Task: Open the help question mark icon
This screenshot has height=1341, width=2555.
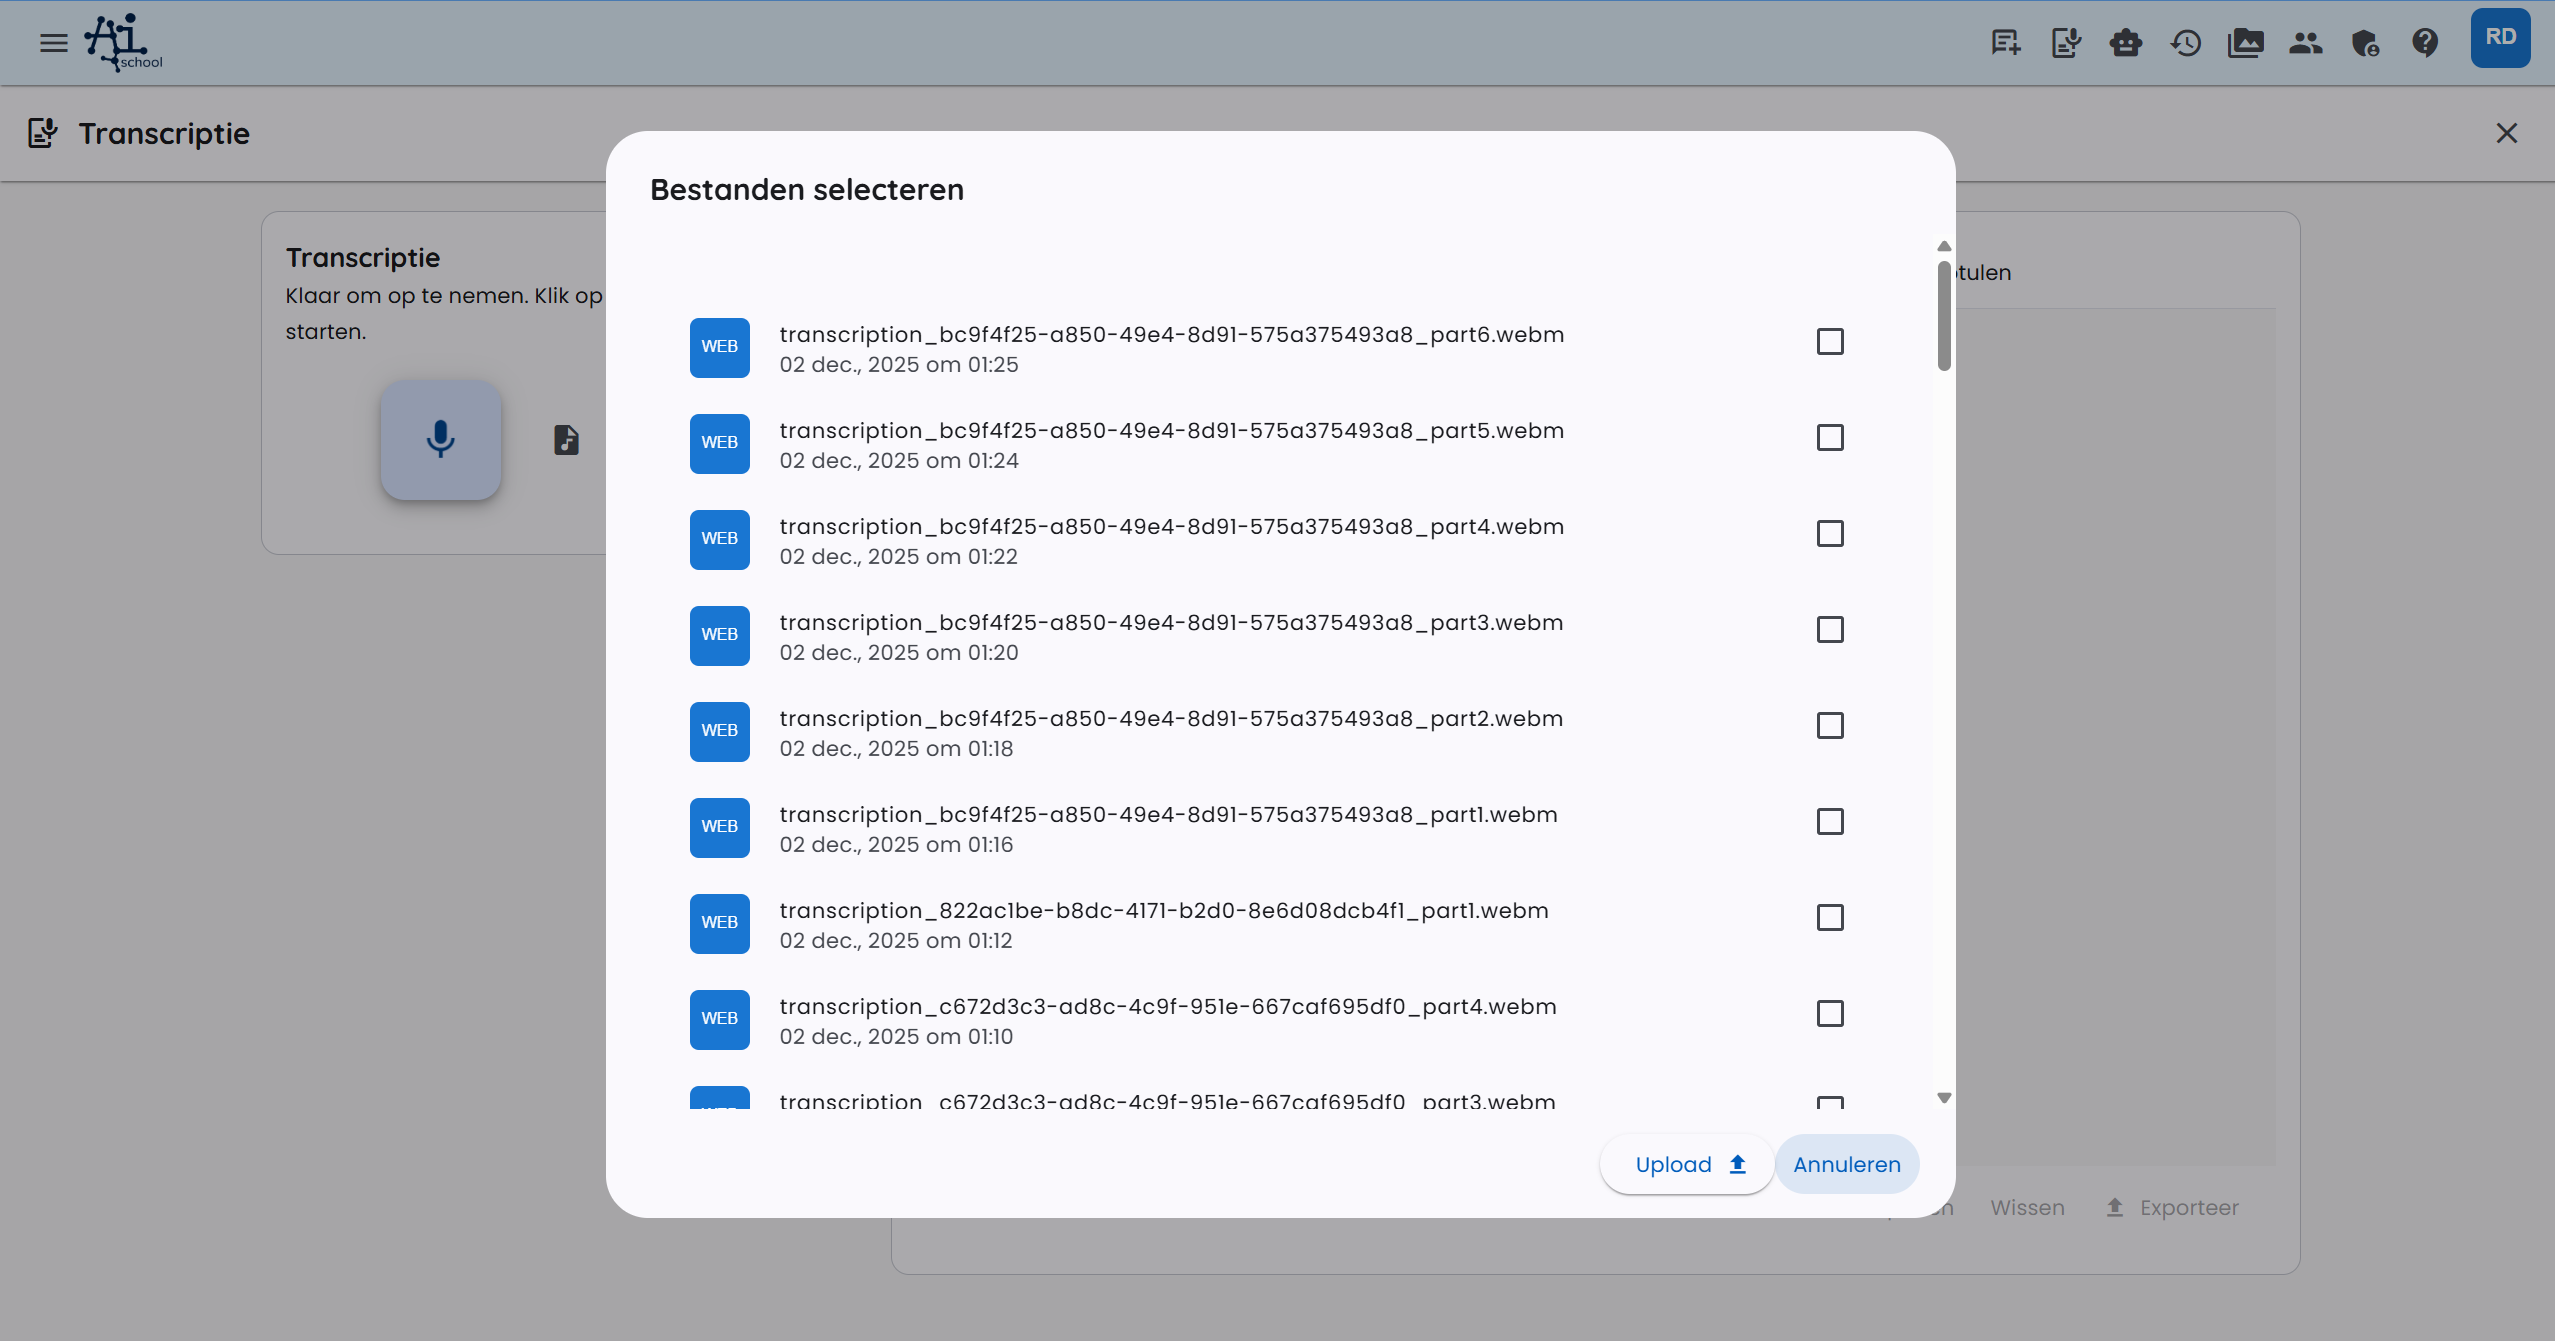Action: point(2427,43)
